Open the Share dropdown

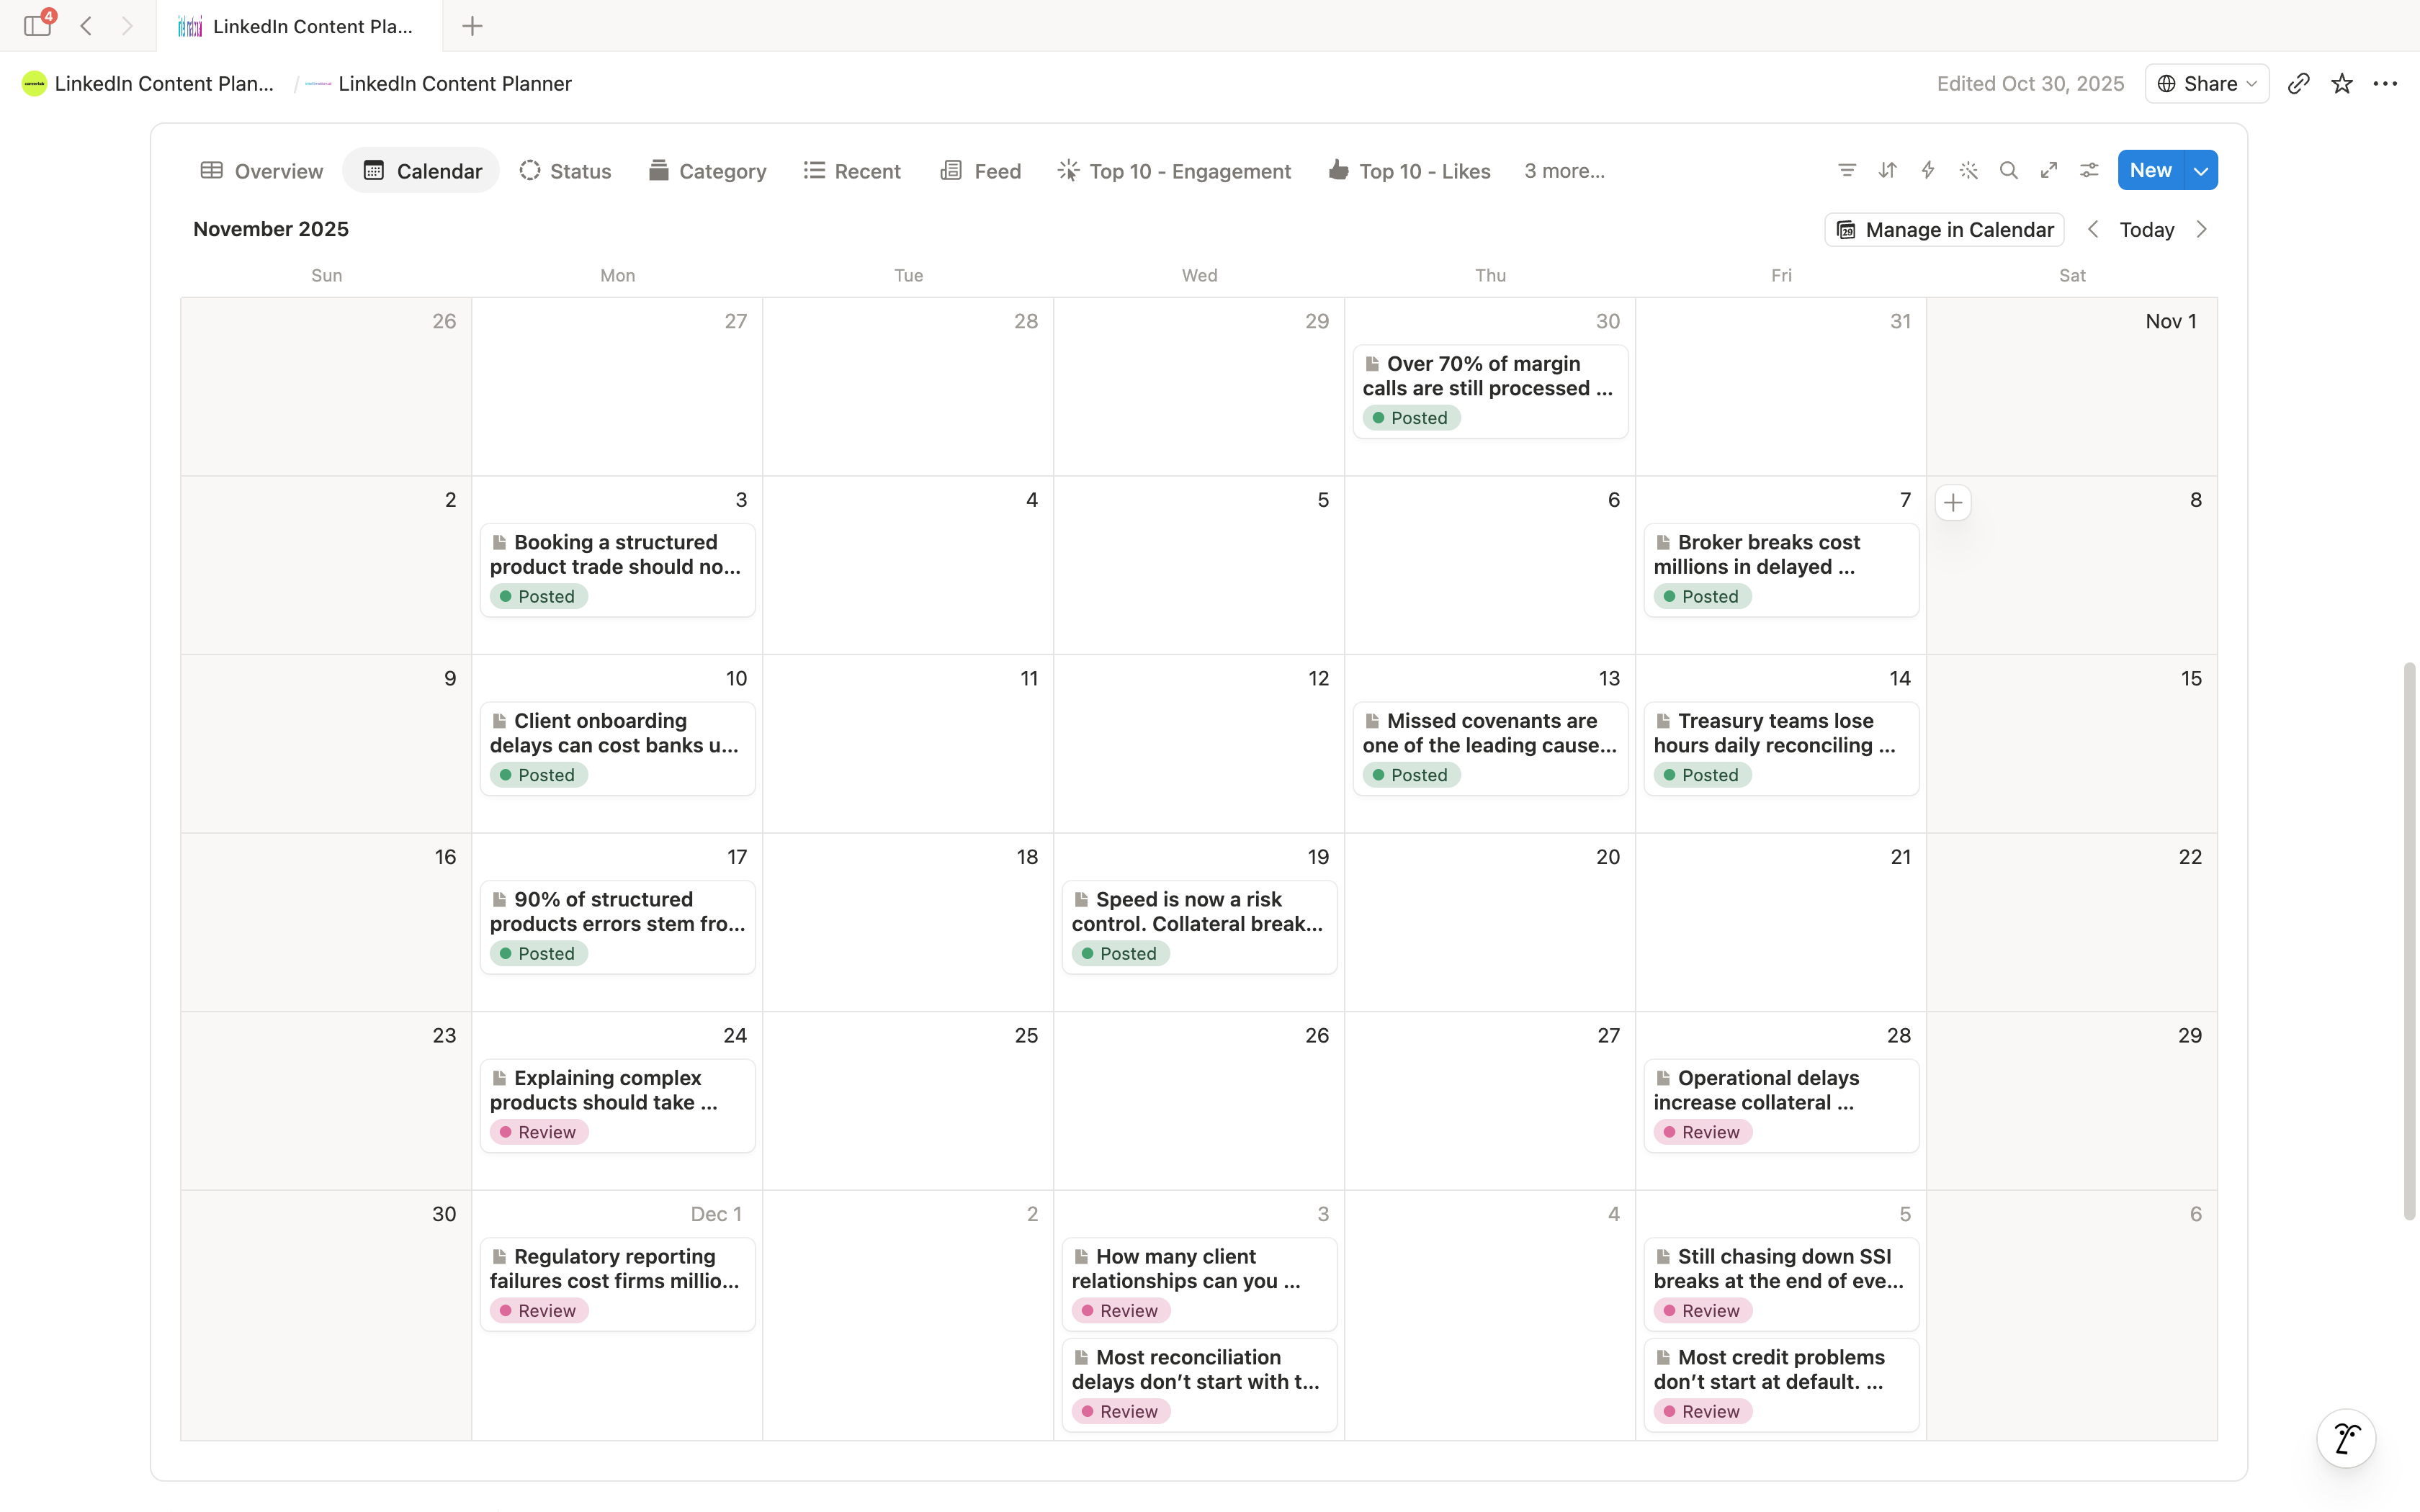pos(2207,84)
